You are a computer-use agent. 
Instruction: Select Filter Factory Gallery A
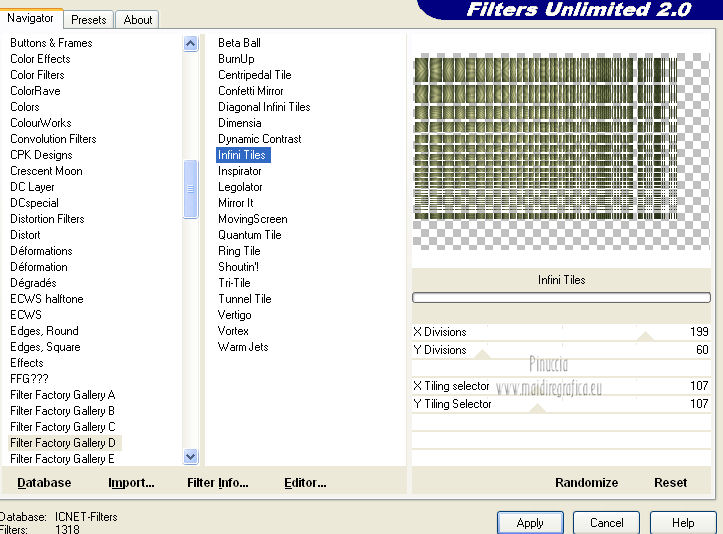click(x=62, y=395)
